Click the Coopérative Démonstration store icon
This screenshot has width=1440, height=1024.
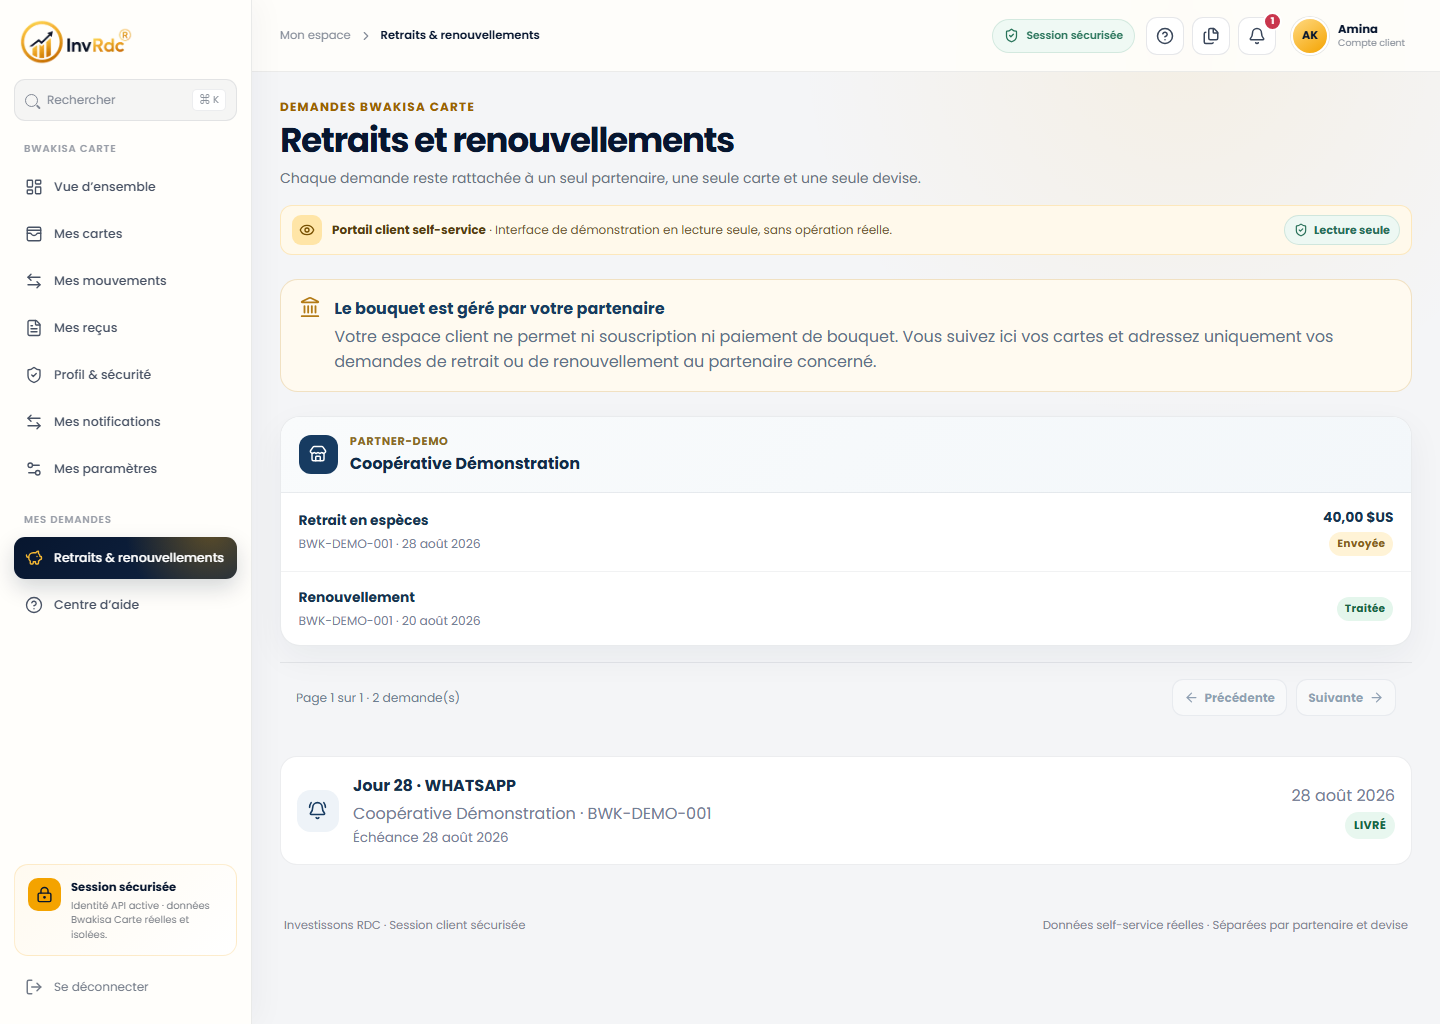318,454
